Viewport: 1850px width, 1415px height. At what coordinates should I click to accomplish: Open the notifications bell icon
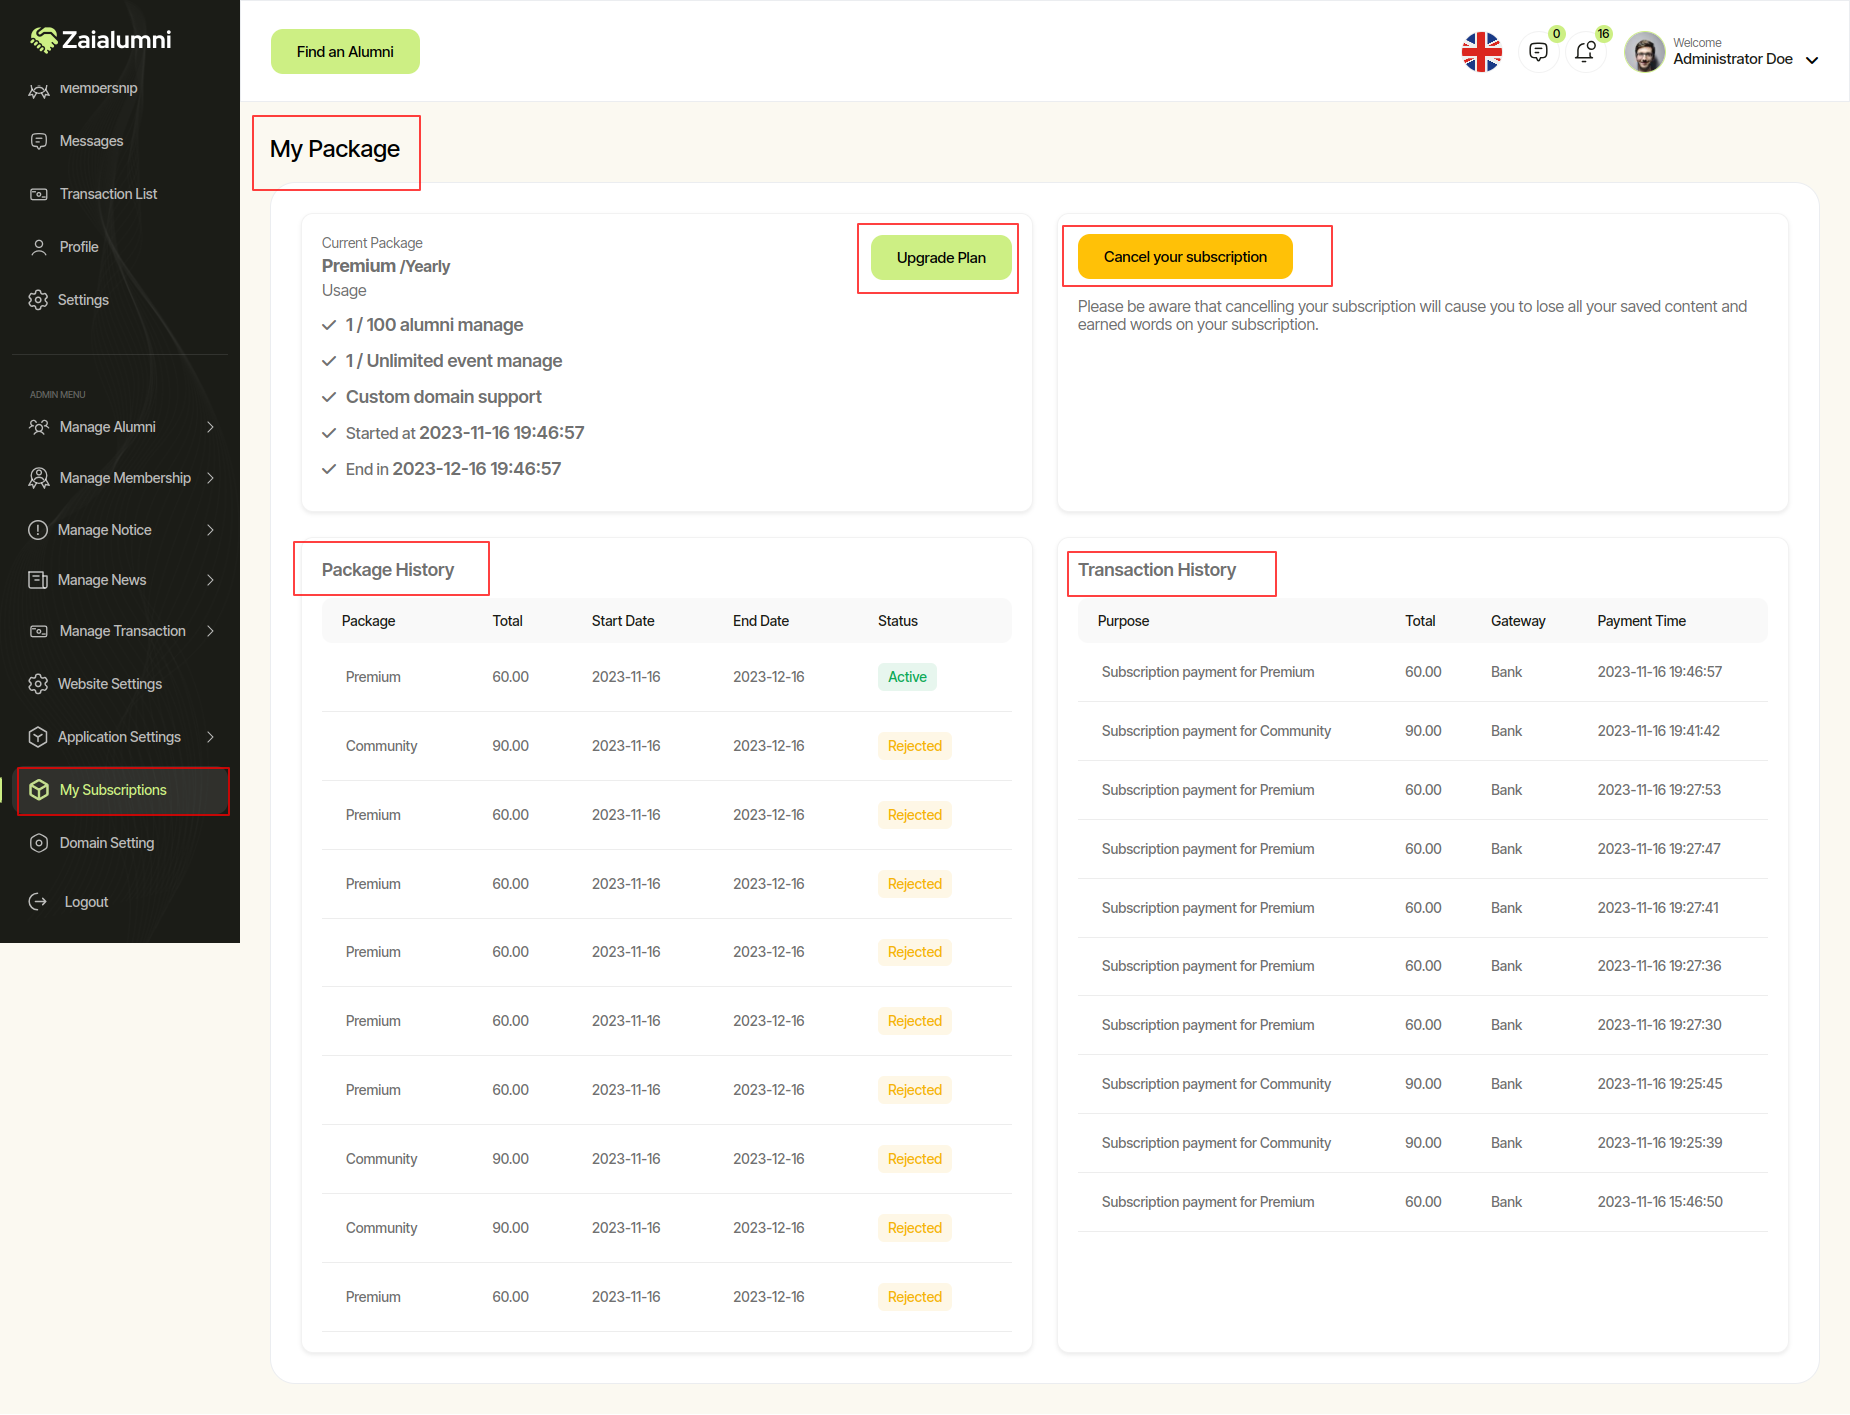(1585, 52)
